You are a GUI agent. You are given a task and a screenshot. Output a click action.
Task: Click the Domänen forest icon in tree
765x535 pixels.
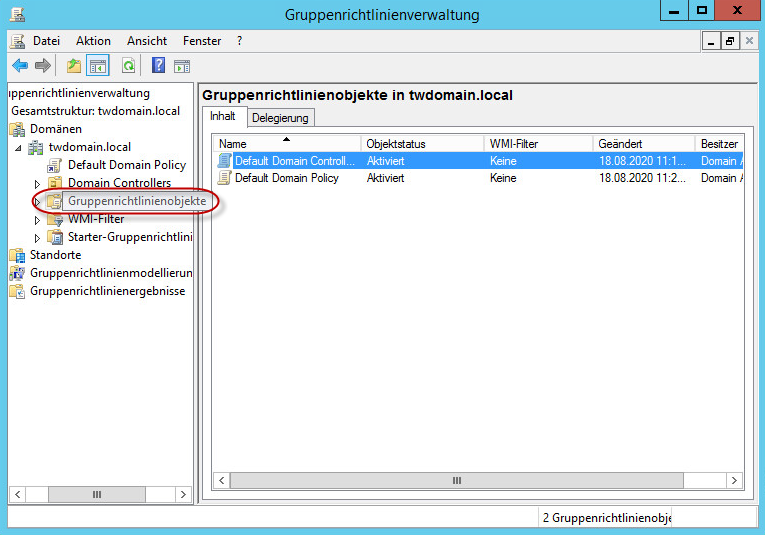[18, 129]
